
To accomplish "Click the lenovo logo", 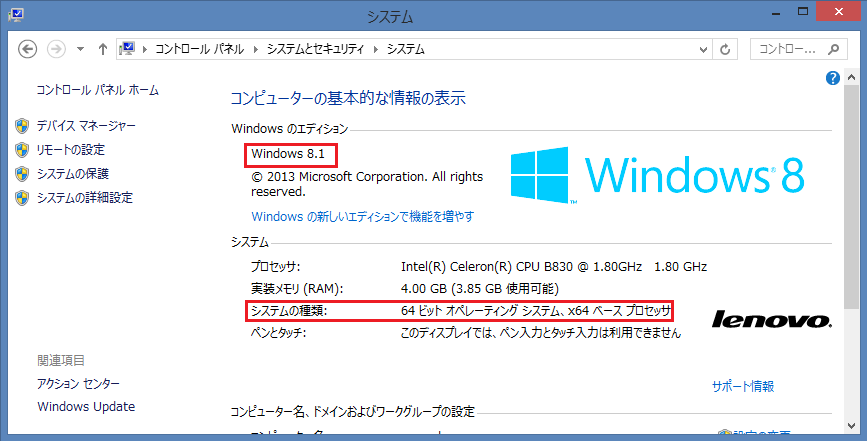I will pyautogui.click(x=772, y=319).
